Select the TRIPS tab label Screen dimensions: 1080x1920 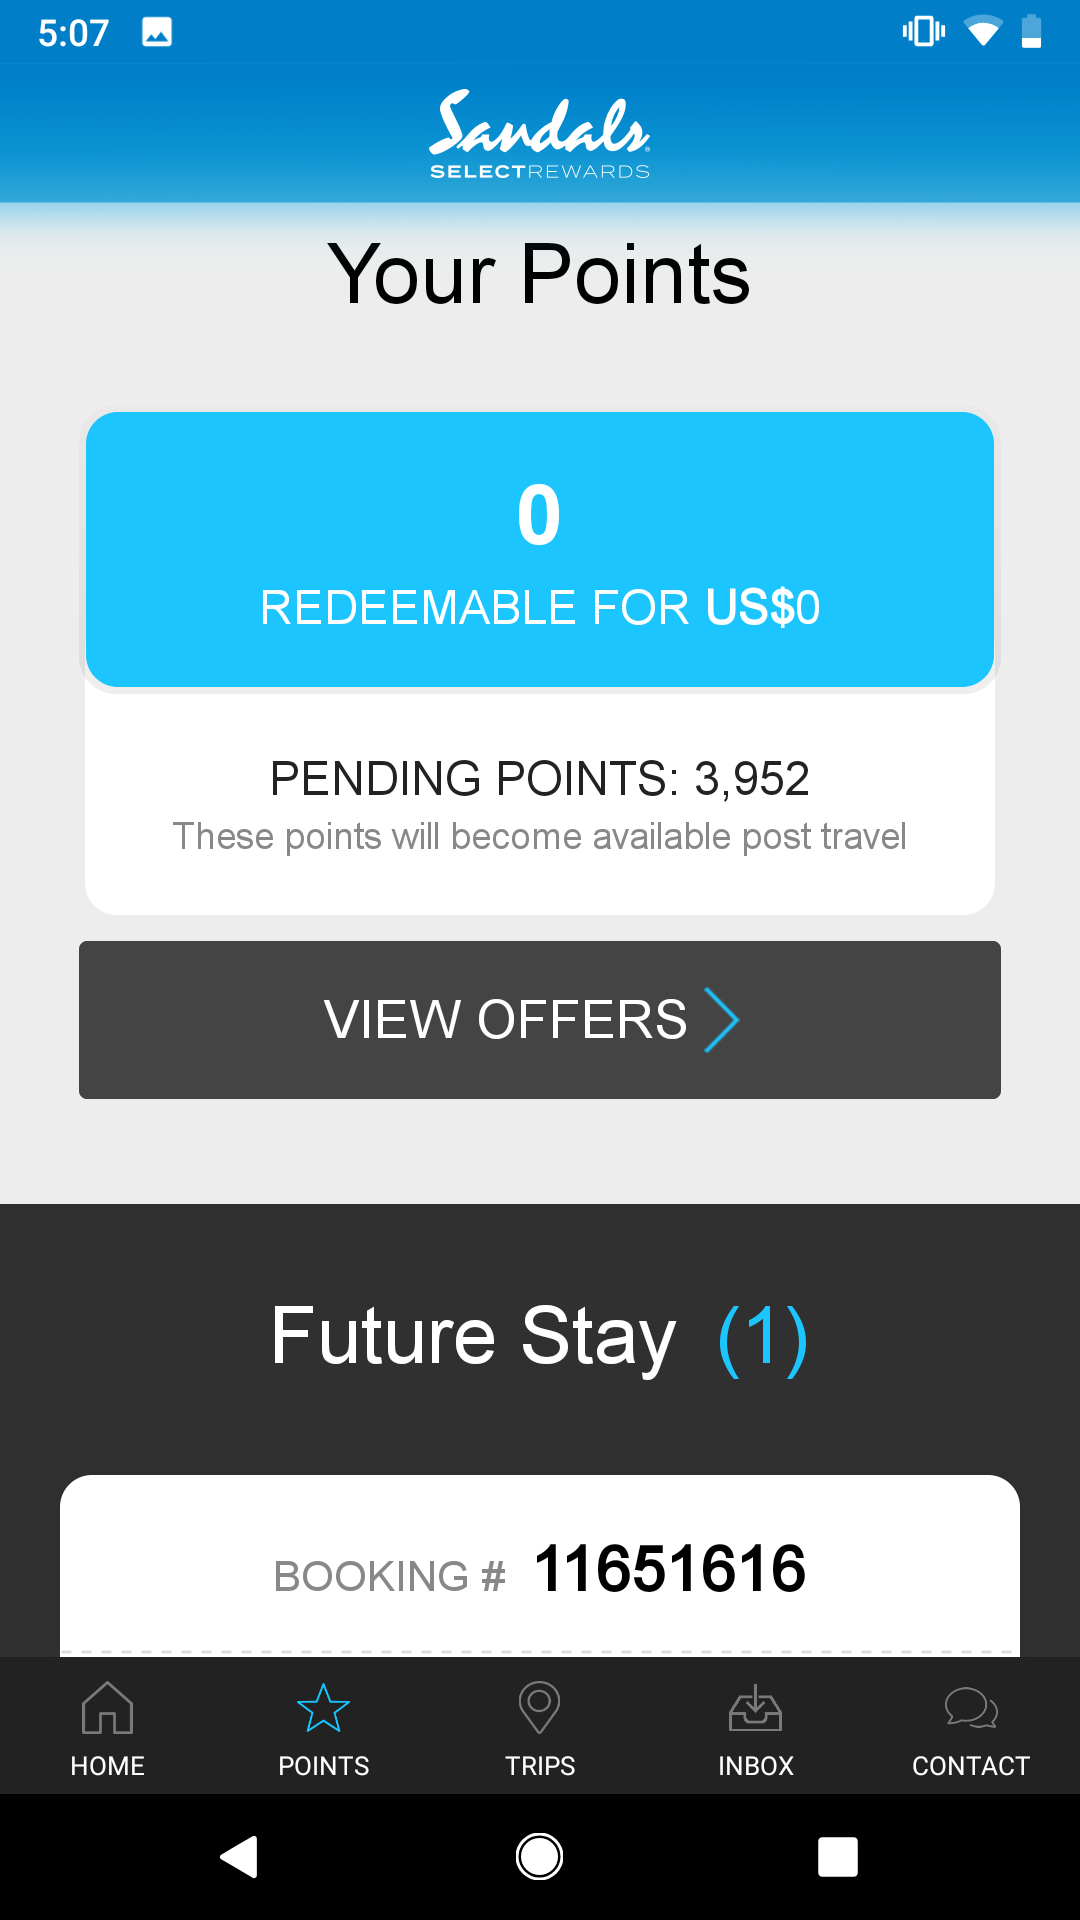[x=540, y=1766]
